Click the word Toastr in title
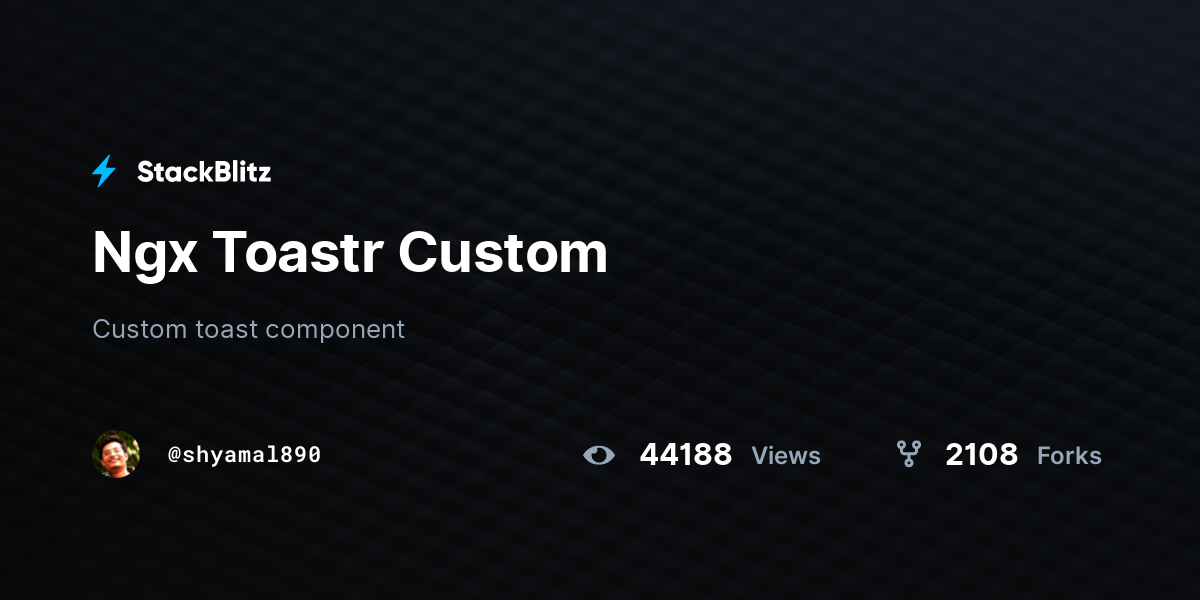Viewport: 1200px width, 600px height. (x=298, y=253)
